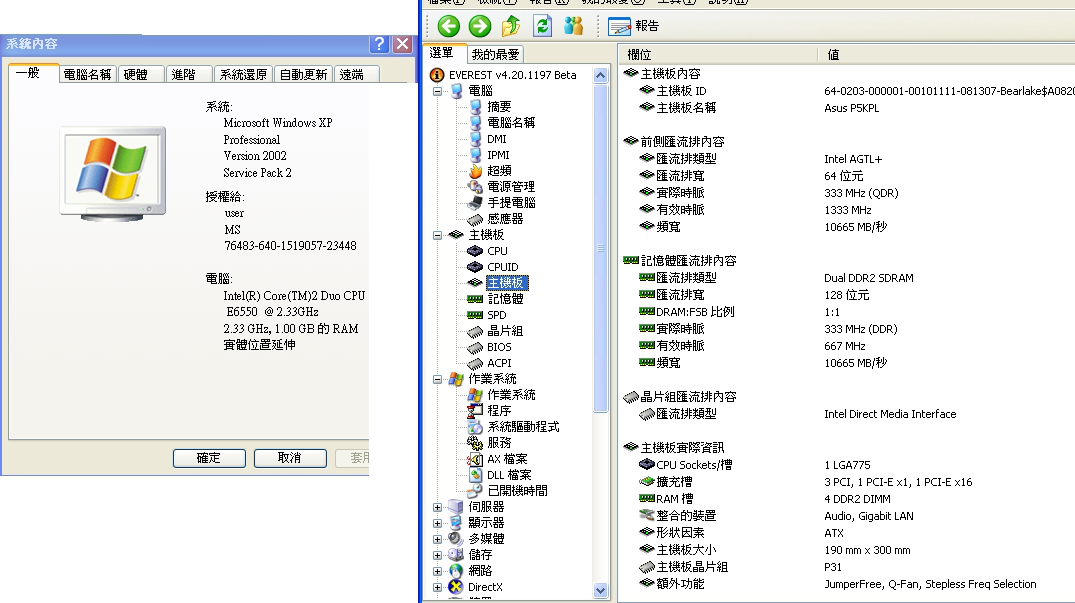Open the users icon in EVEREST toolbar

click(x=573, y=26)
